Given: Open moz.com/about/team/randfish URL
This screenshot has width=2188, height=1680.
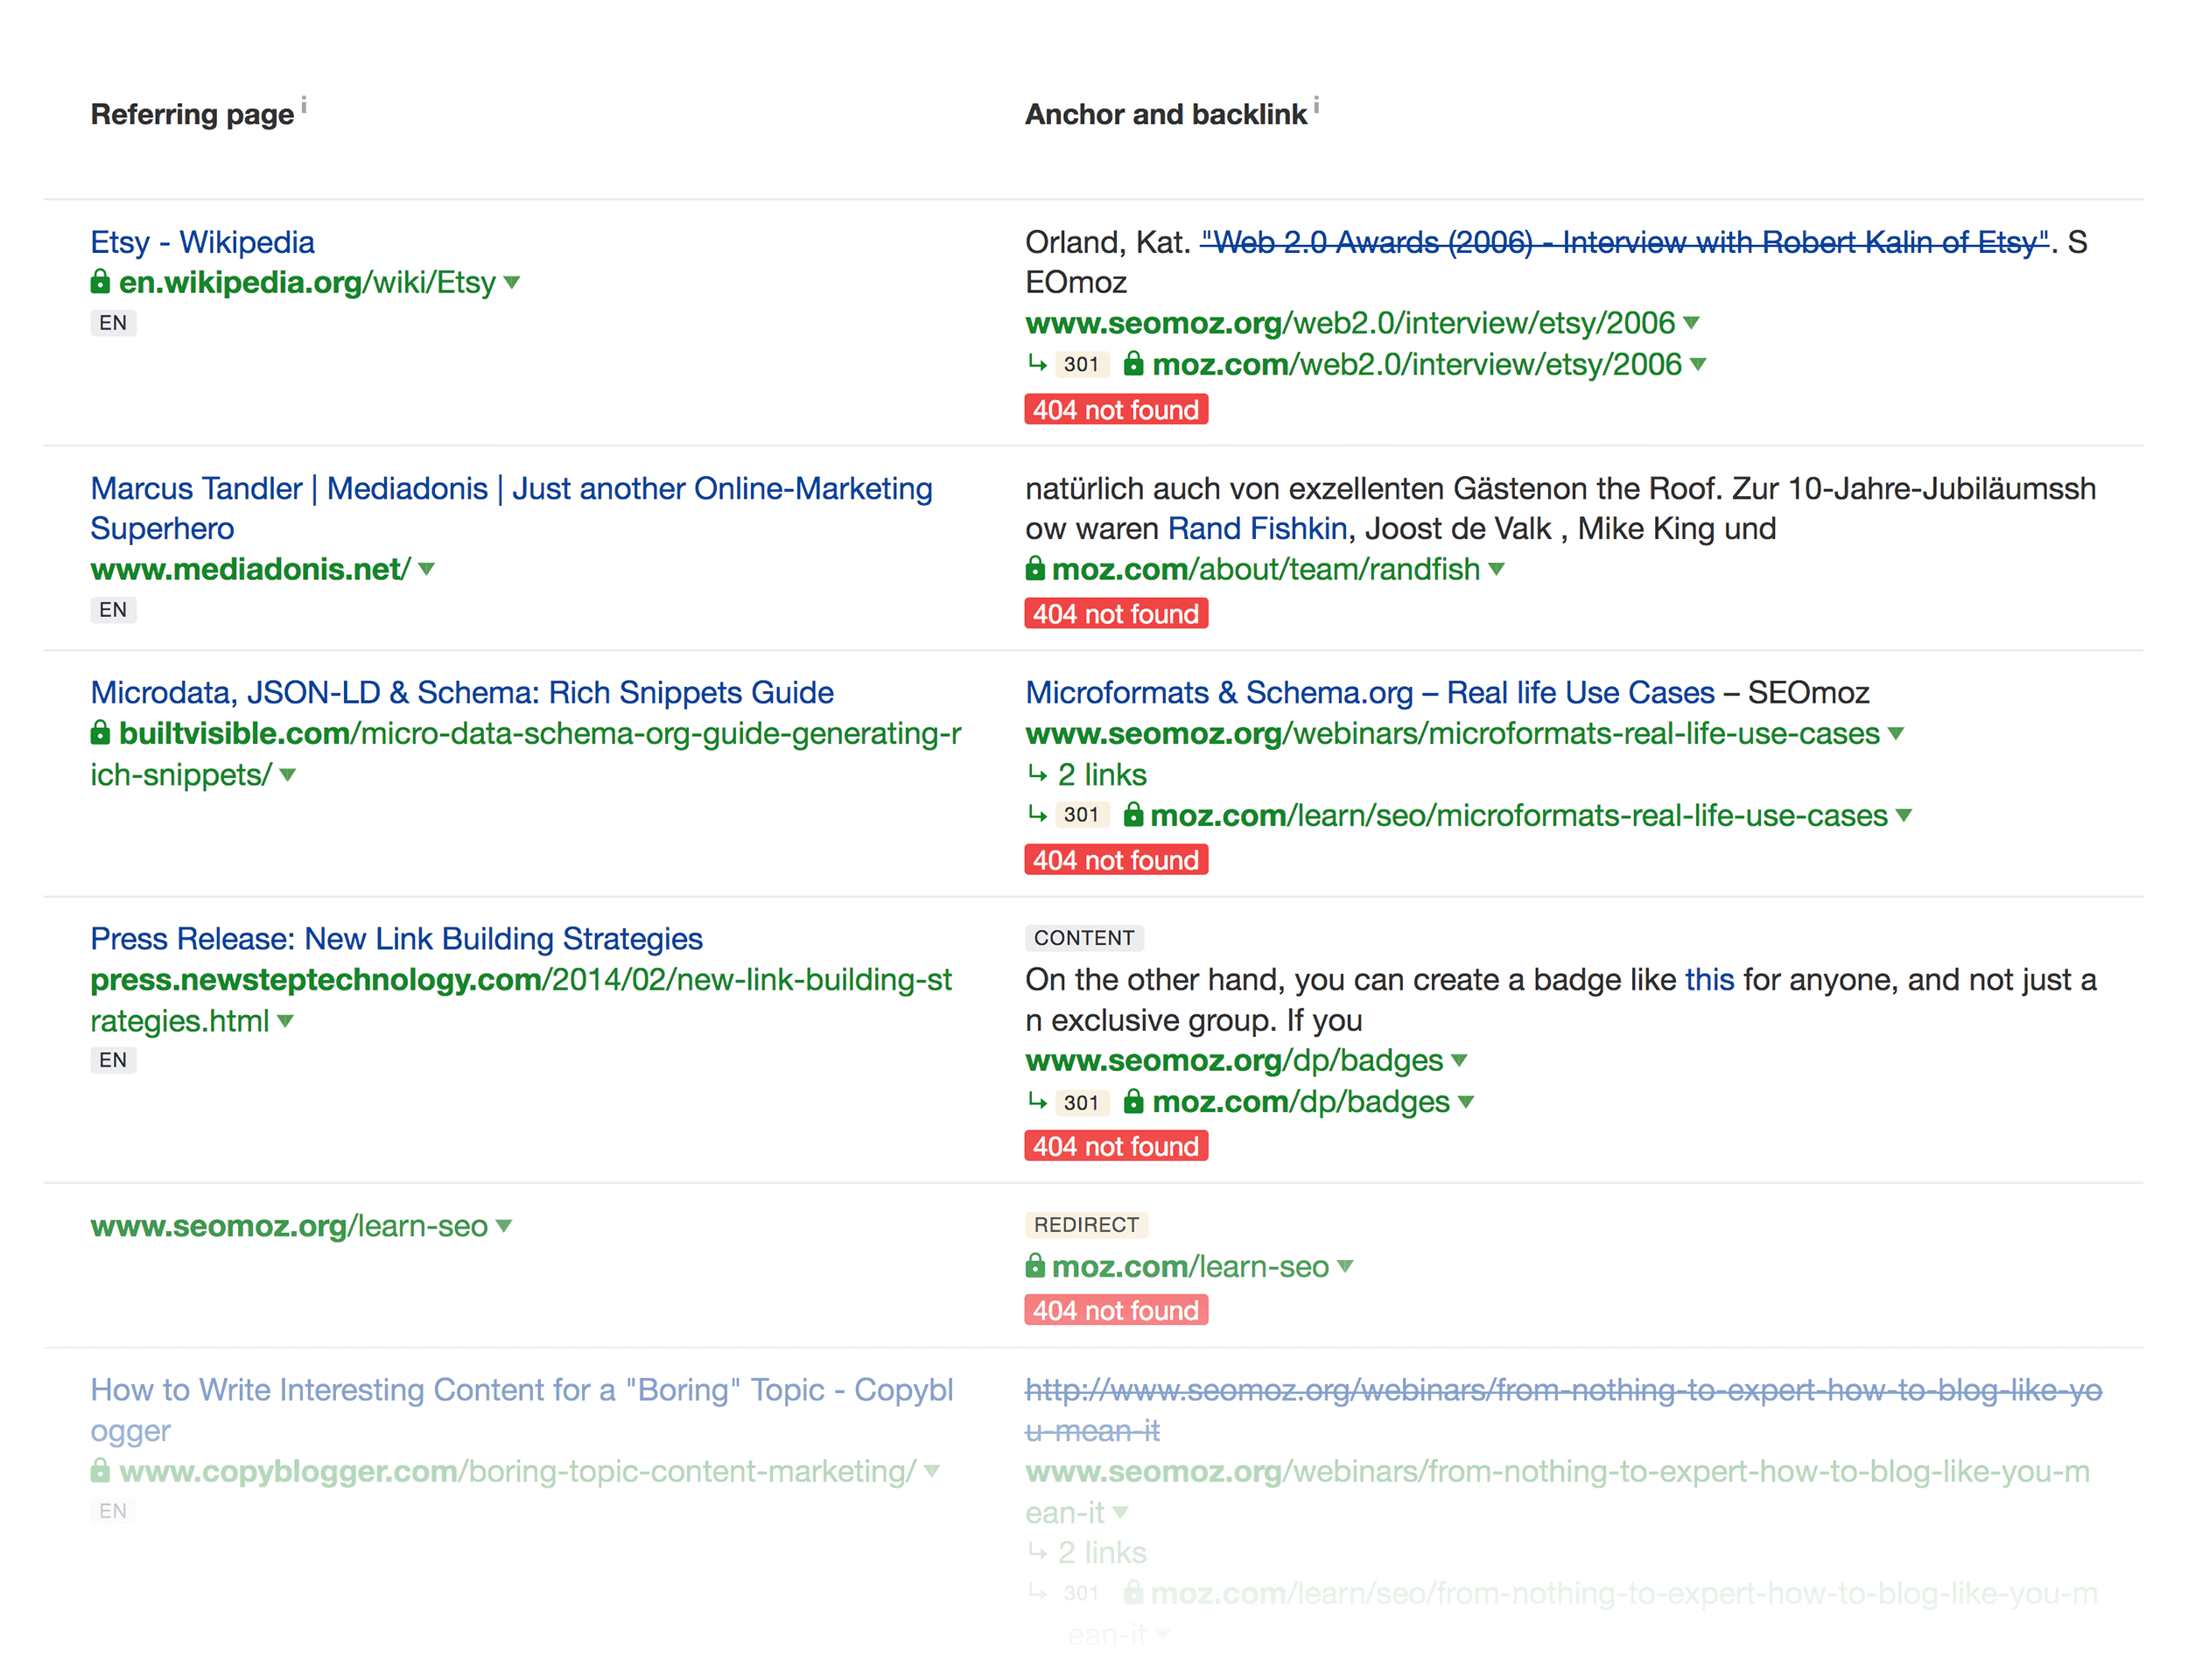Looking at the screenshot, I should (1265, 569).
